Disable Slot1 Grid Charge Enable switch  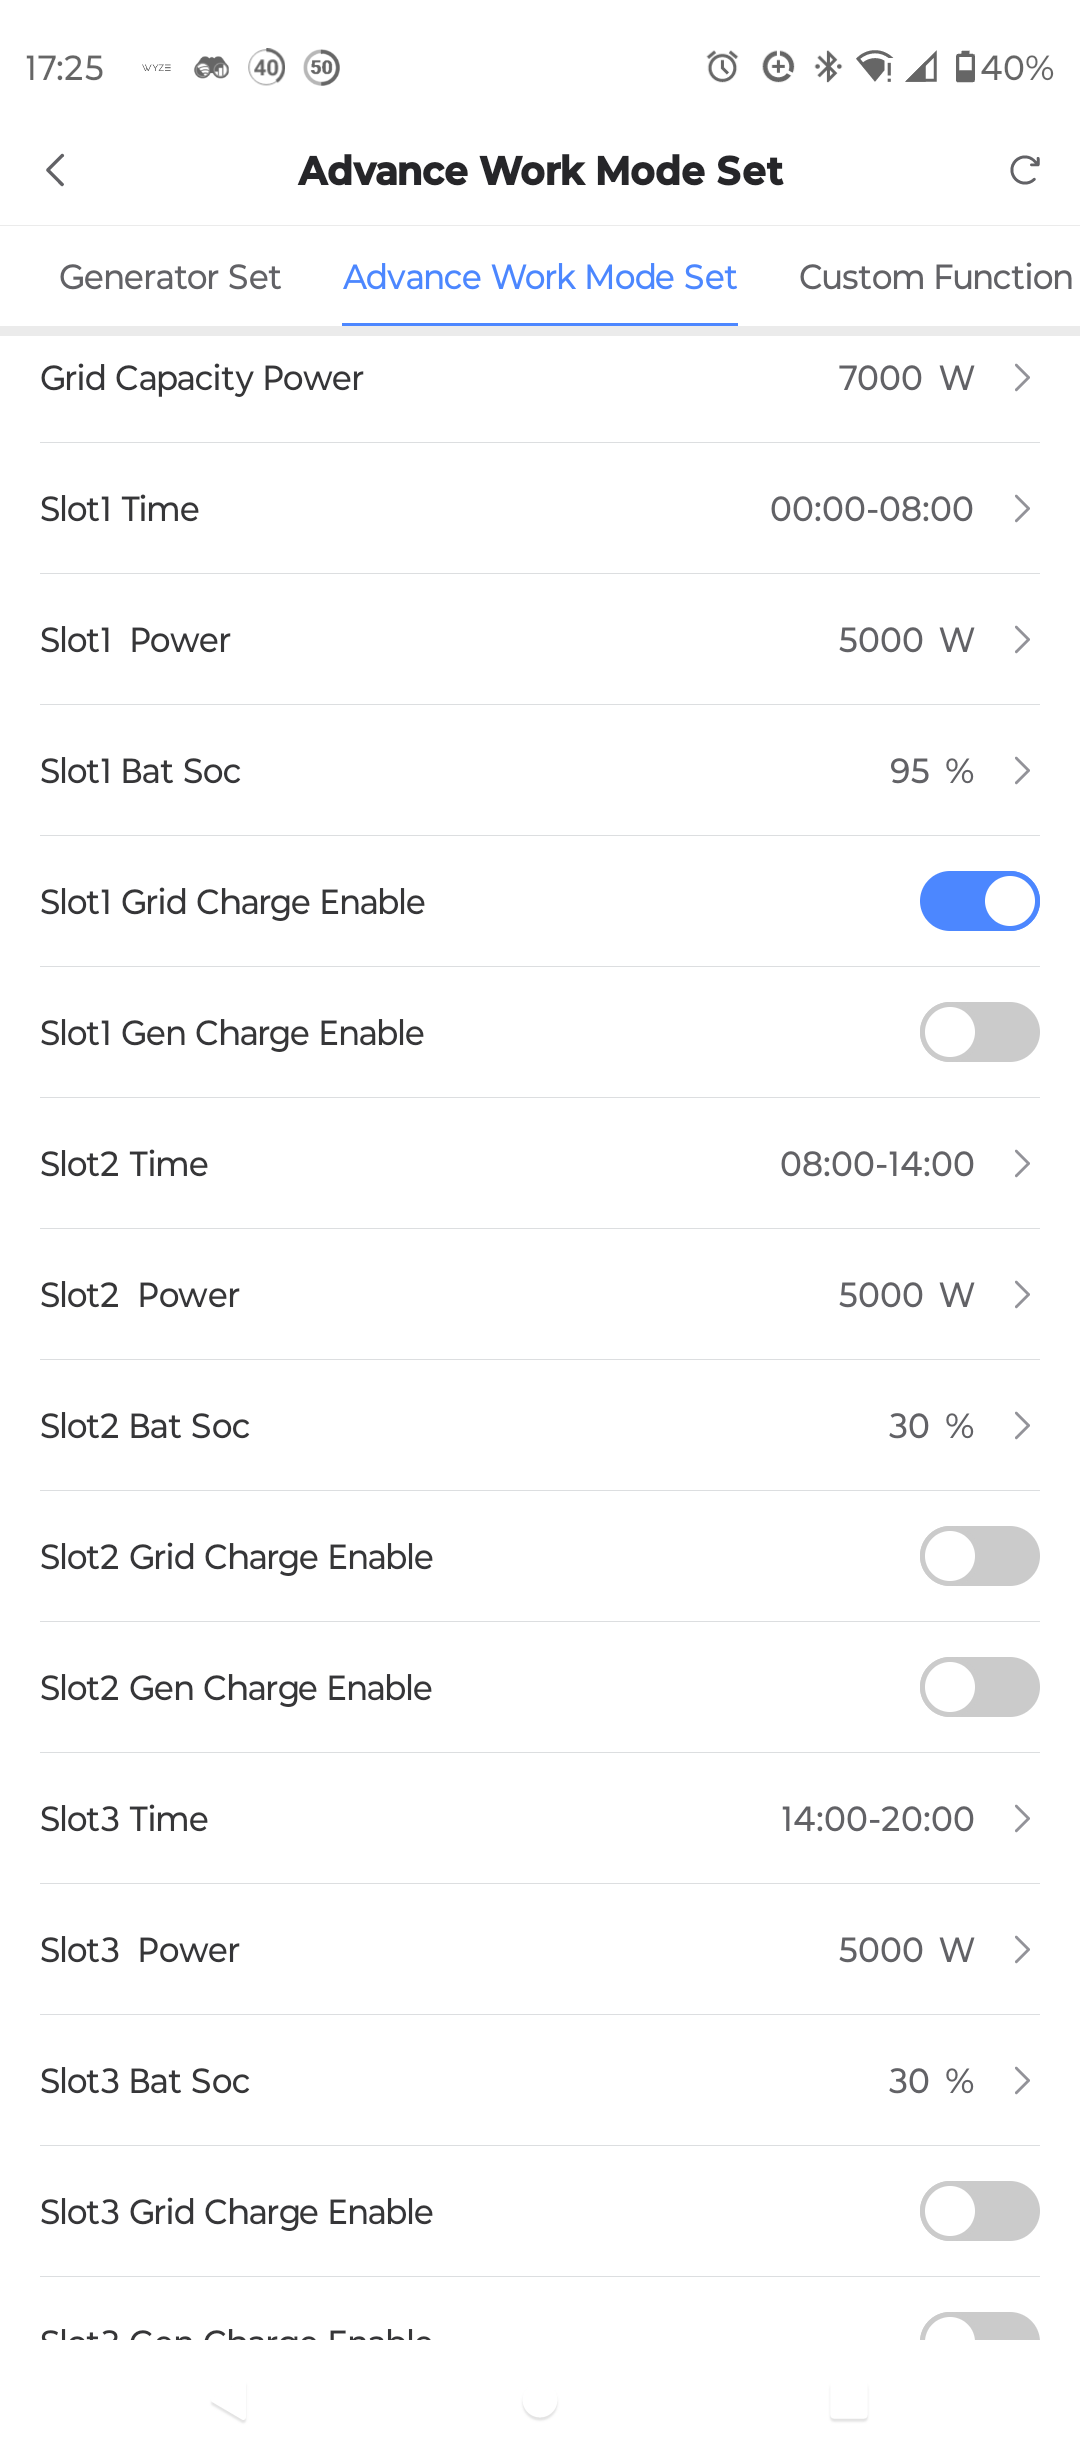click(x=979, y=901)
